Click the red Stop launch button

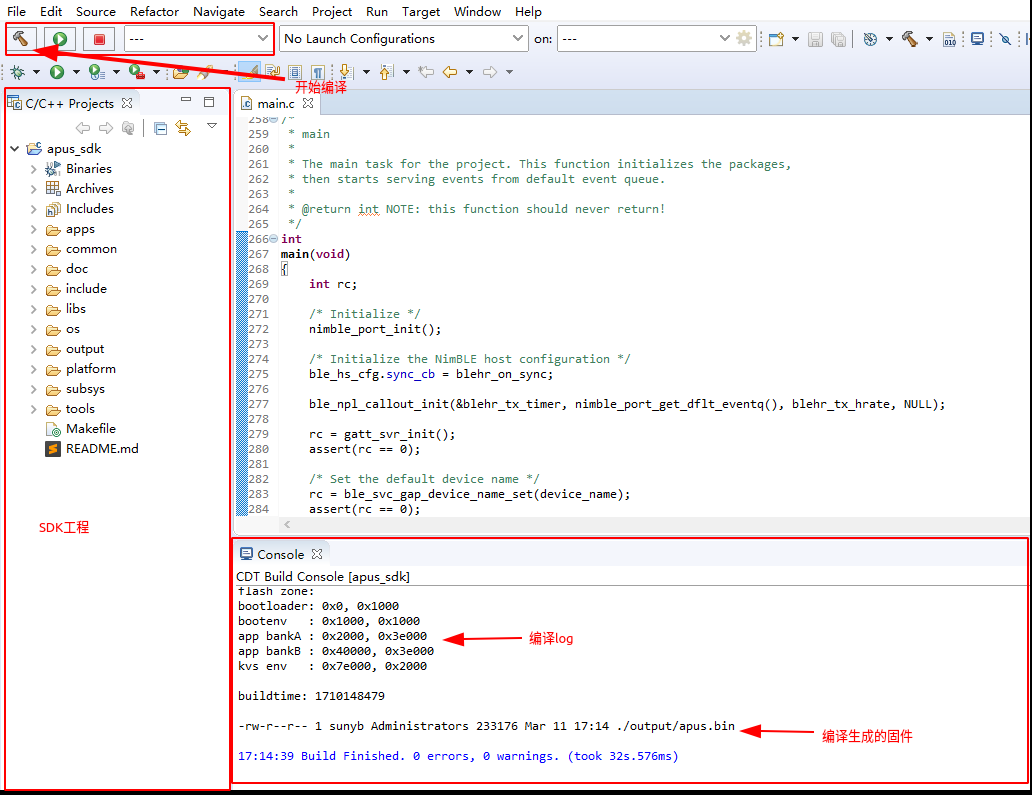[99, 39]
